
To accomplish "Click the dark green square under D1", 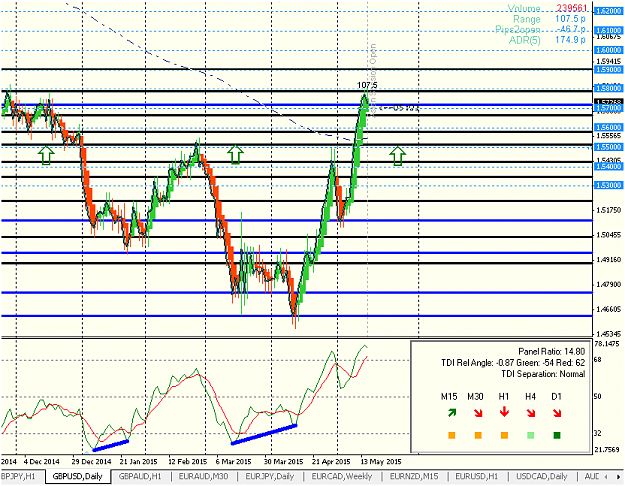I will pos(557,435).
